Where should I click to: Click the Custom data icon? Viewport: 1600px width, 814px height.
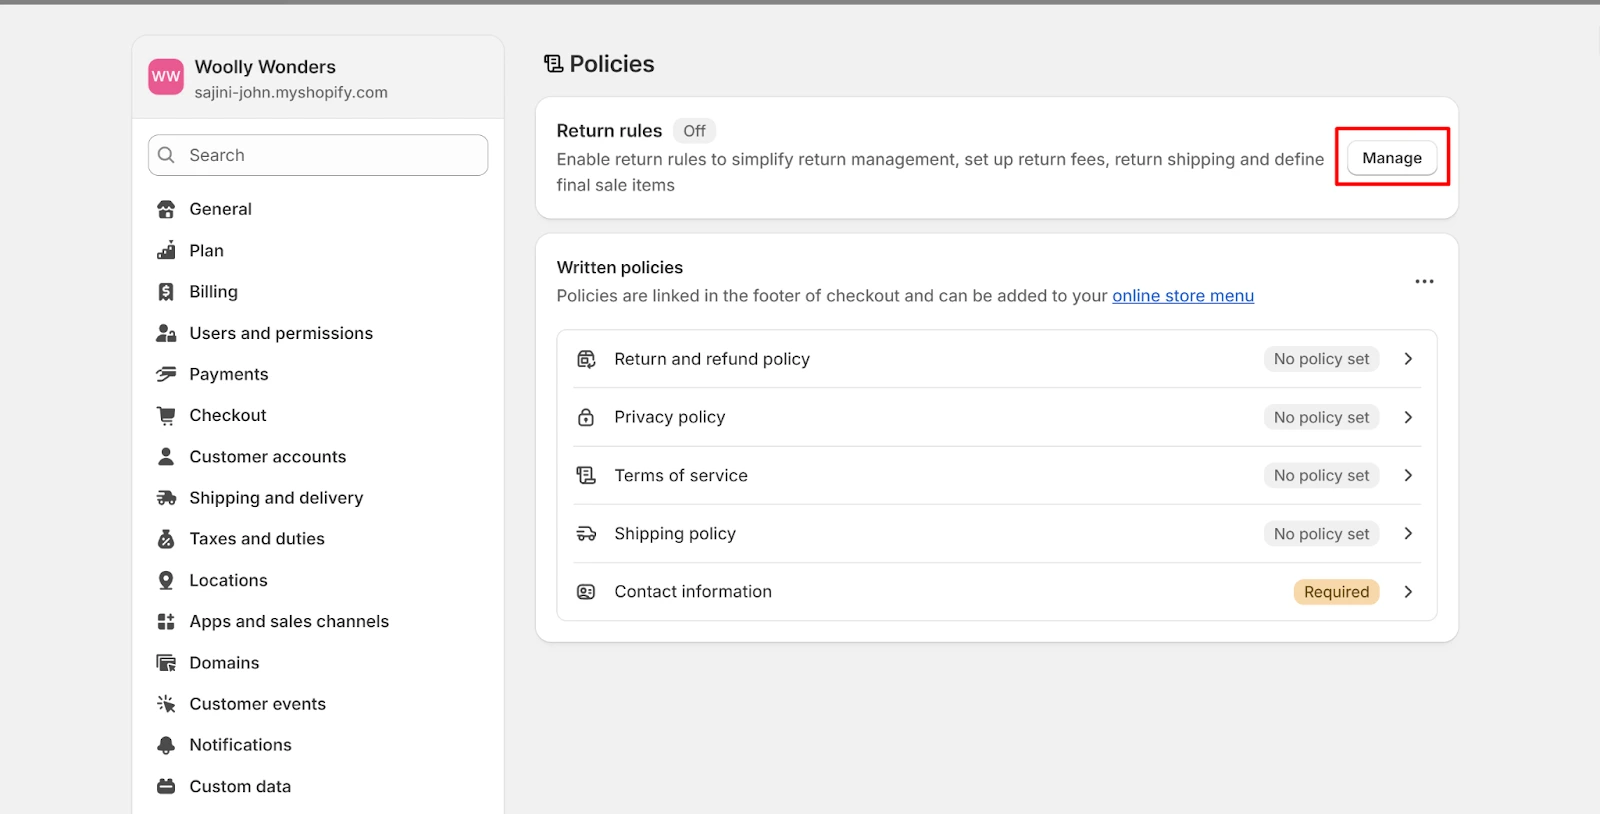coord(166,786)
